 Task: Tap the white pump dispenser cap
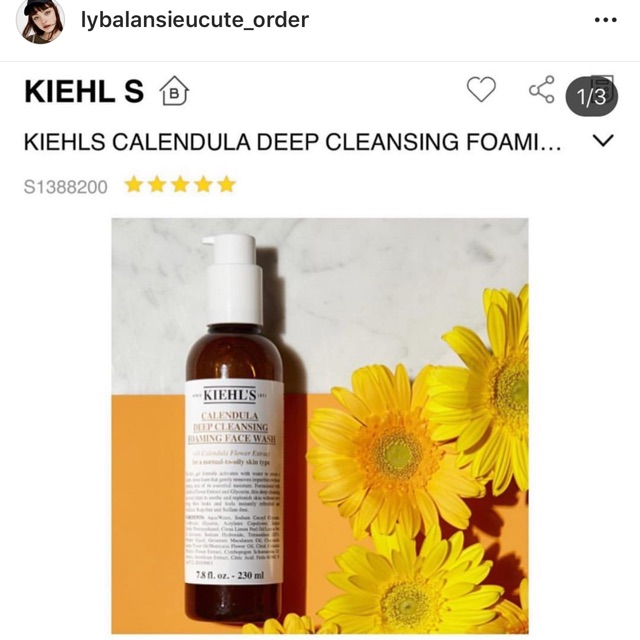click(233, 279)
